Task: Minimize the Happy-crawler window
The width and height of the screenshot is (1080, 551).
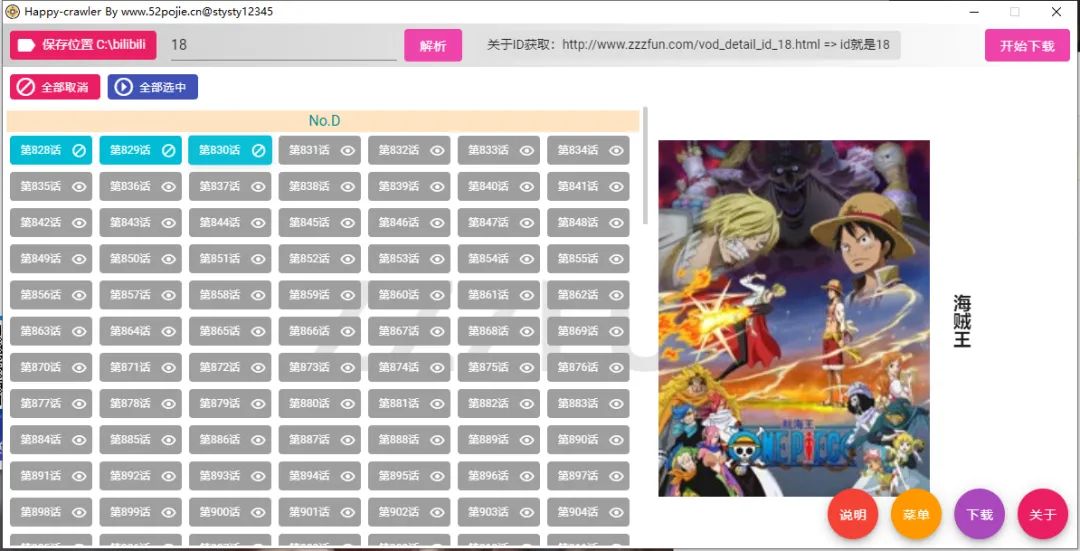Action: click(x=975, y=12)
